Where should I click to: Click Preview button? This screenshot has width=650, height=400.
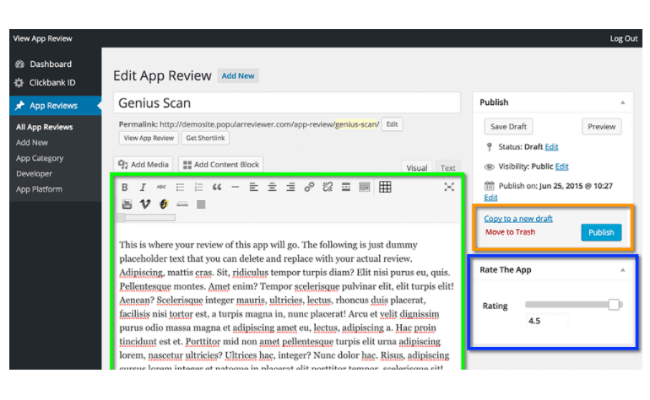(x=601, y=127)
